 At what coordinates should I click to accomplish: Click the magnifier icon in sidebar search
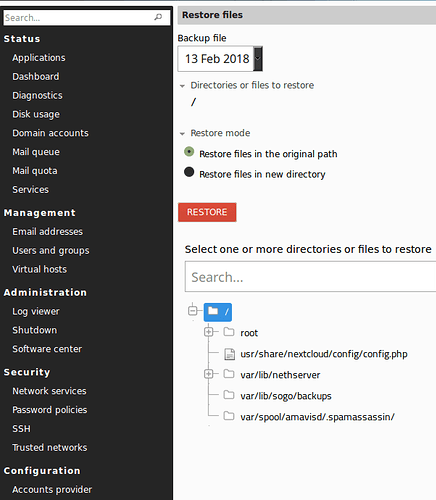coord(158,17)
